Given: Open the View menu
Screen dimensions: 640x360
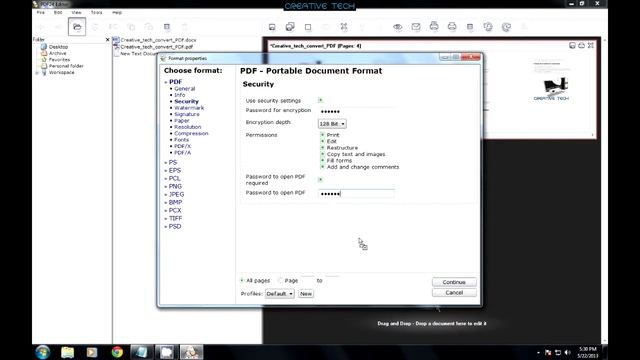Looking at the screenshot, I should (x=76, y=13).
